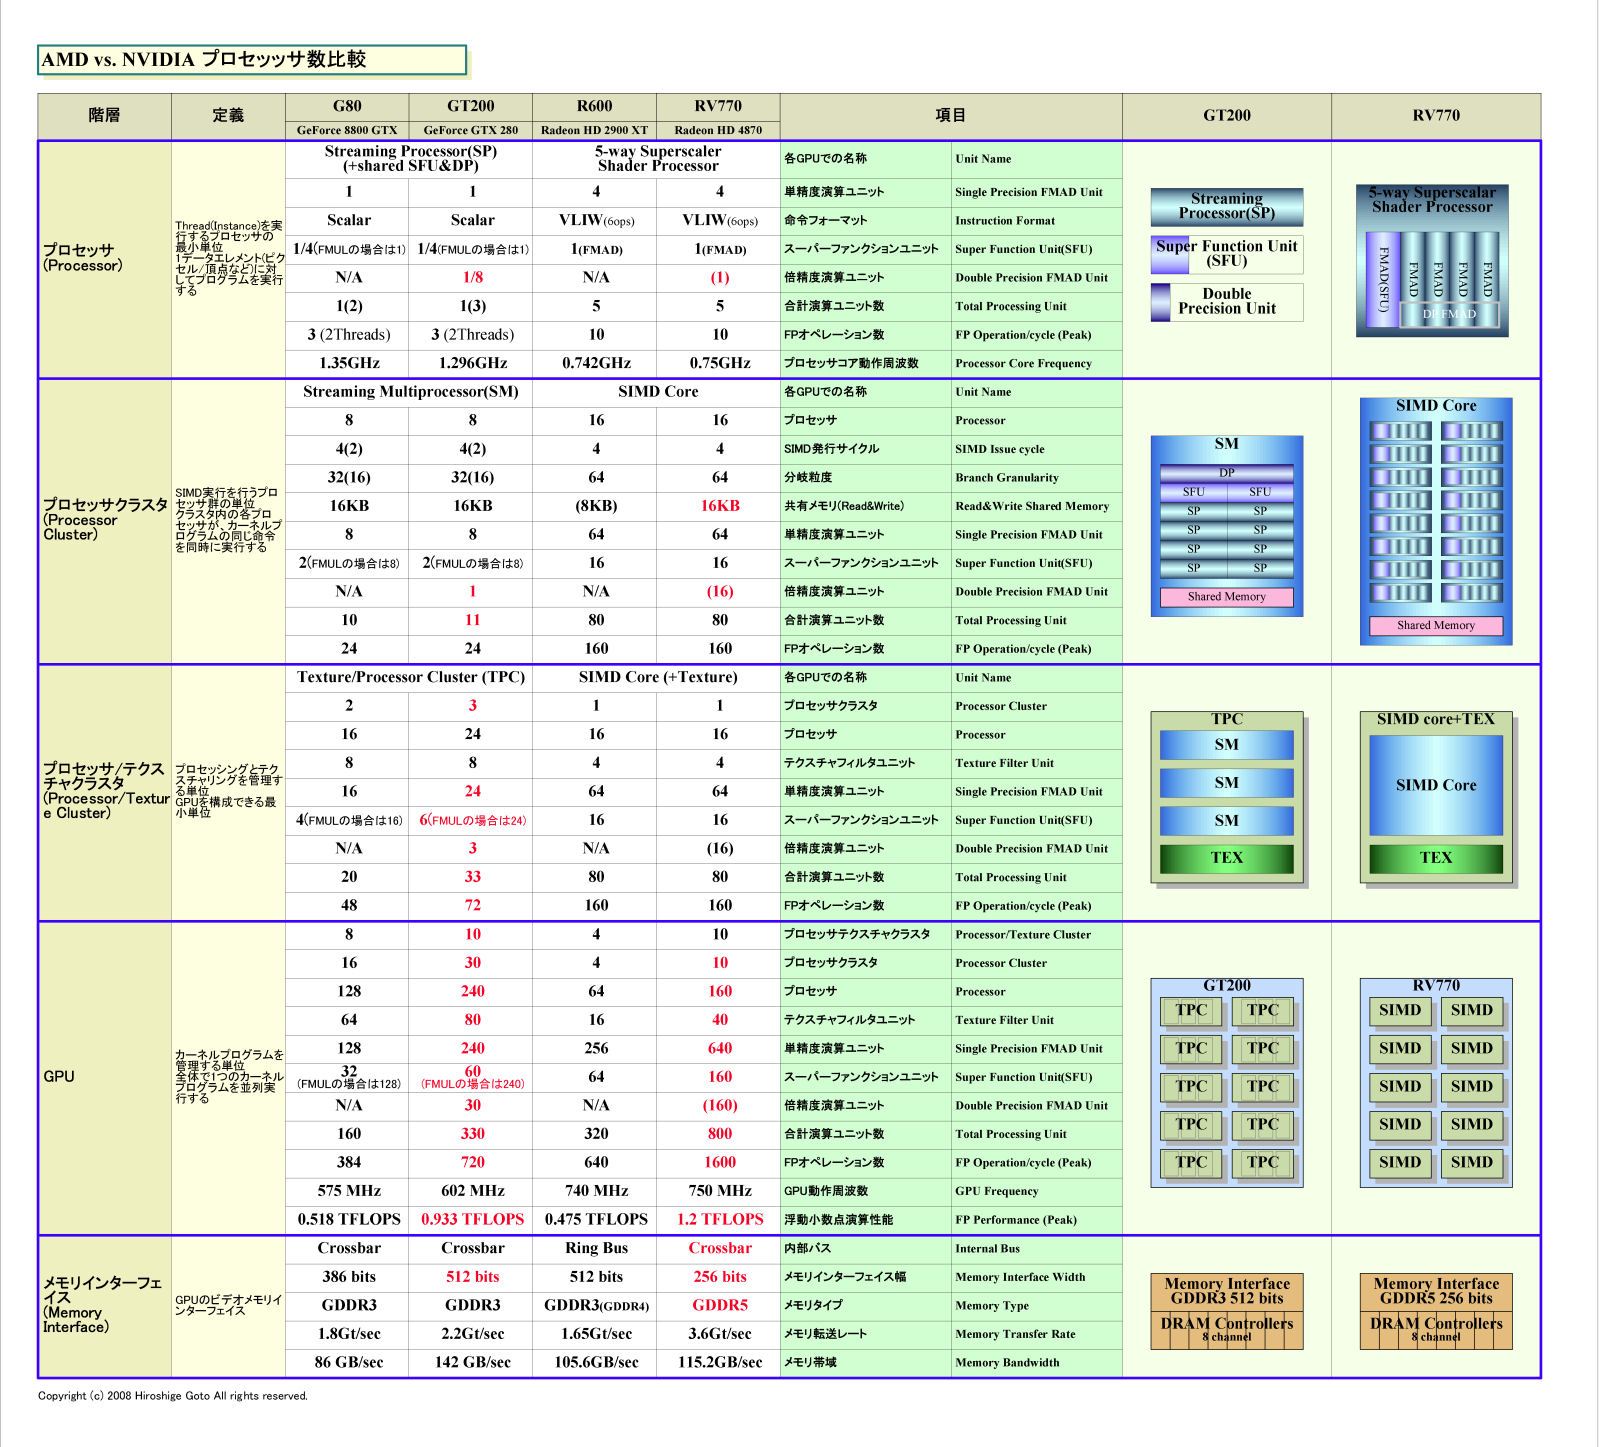Click the "1.35GHz" G80 frequency cell

point(349,363)
